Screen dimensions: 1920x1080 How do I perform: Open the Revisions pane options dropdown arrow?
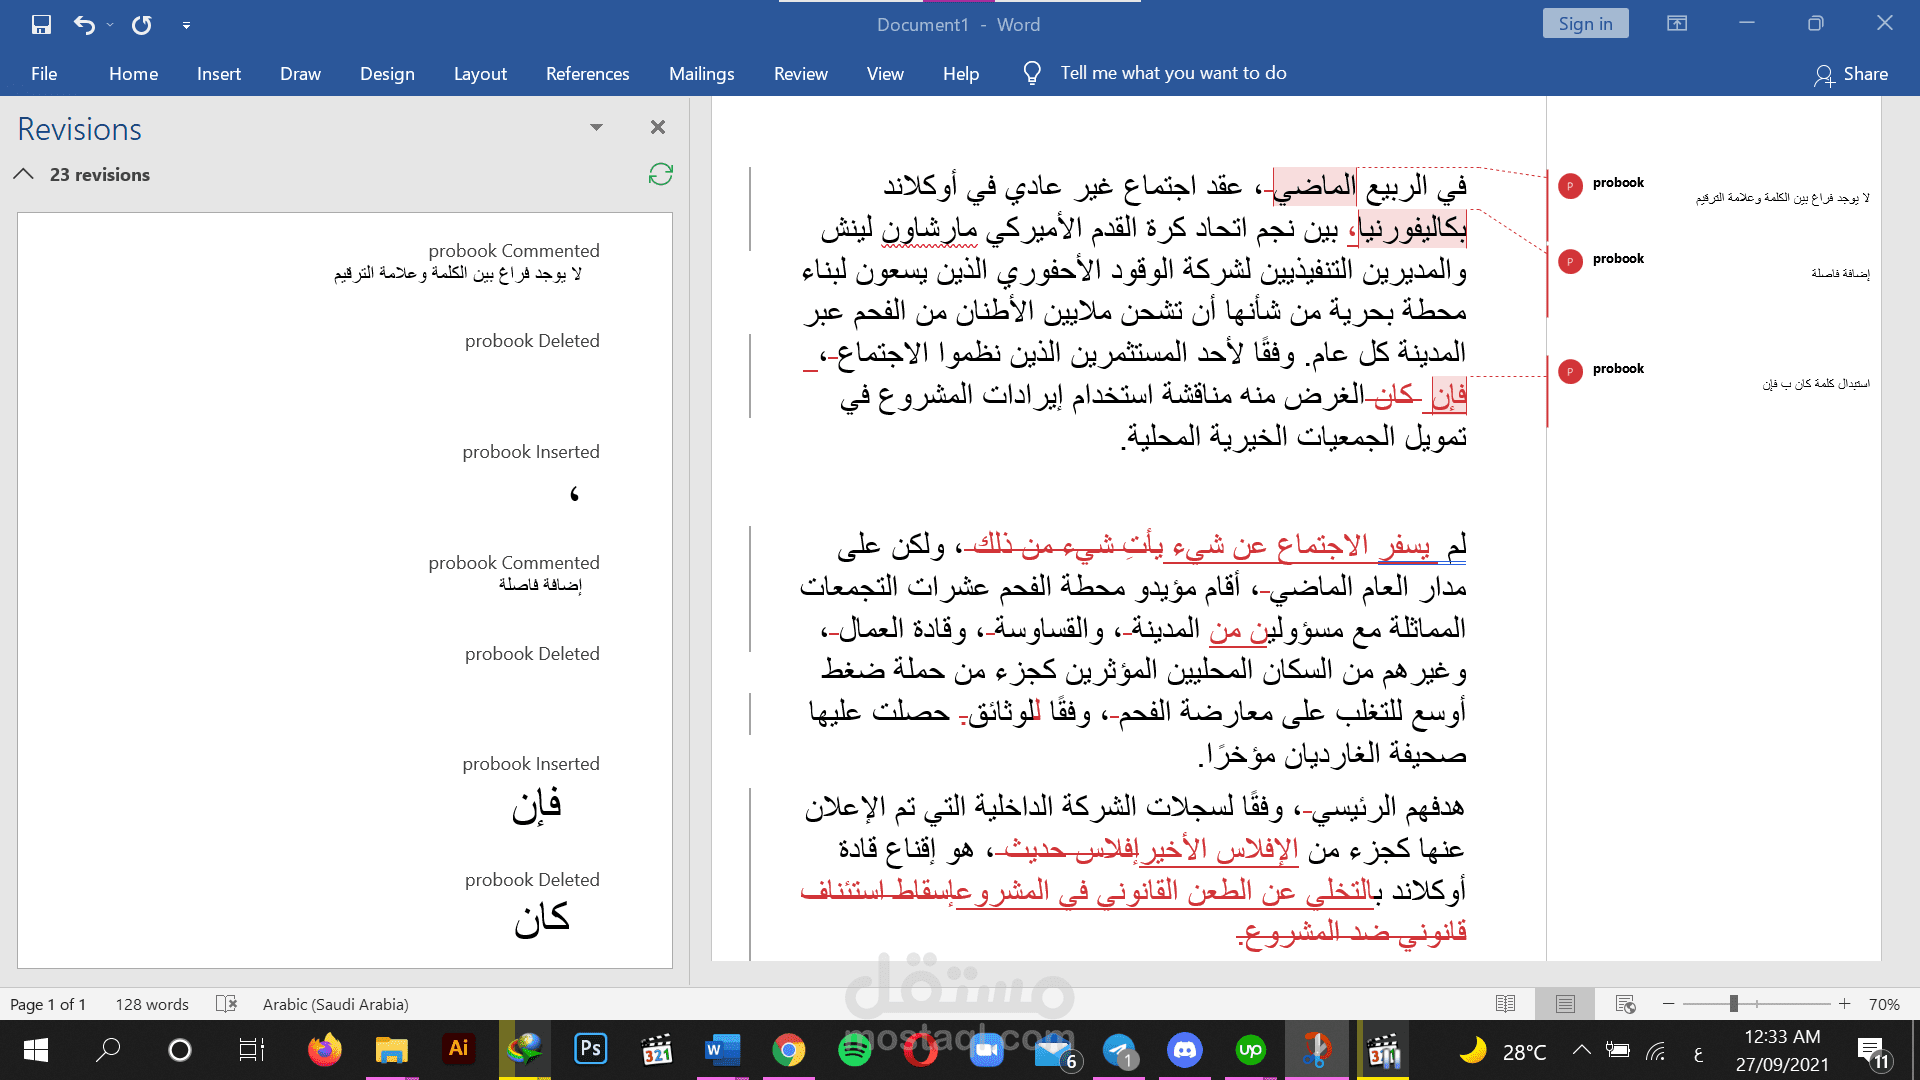point(596,127)
